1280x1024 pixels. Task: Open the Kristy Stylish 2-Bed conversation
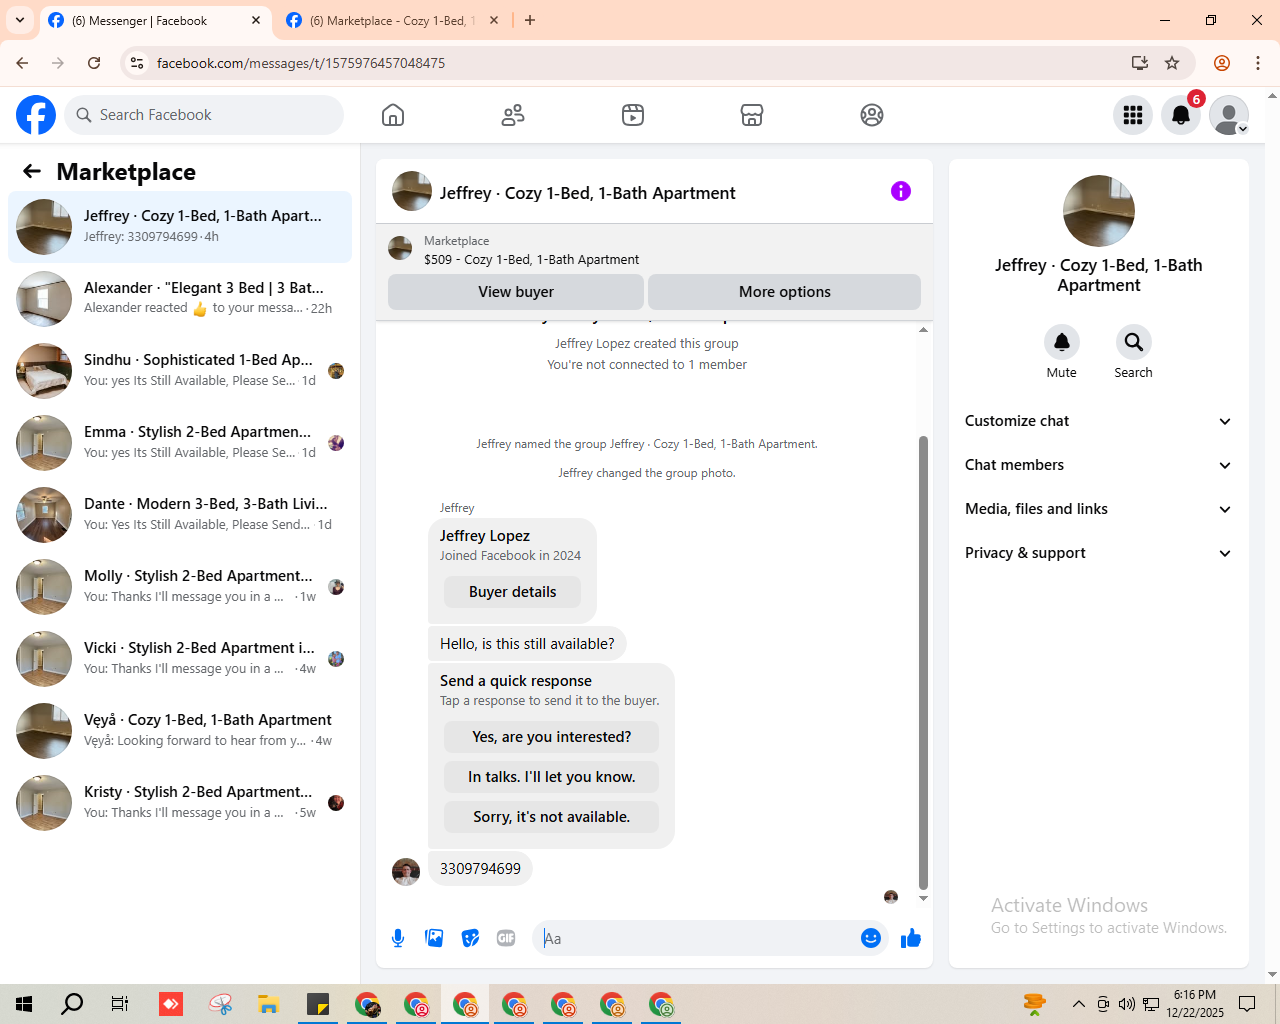pyautogui.click(x=180, y=803)
